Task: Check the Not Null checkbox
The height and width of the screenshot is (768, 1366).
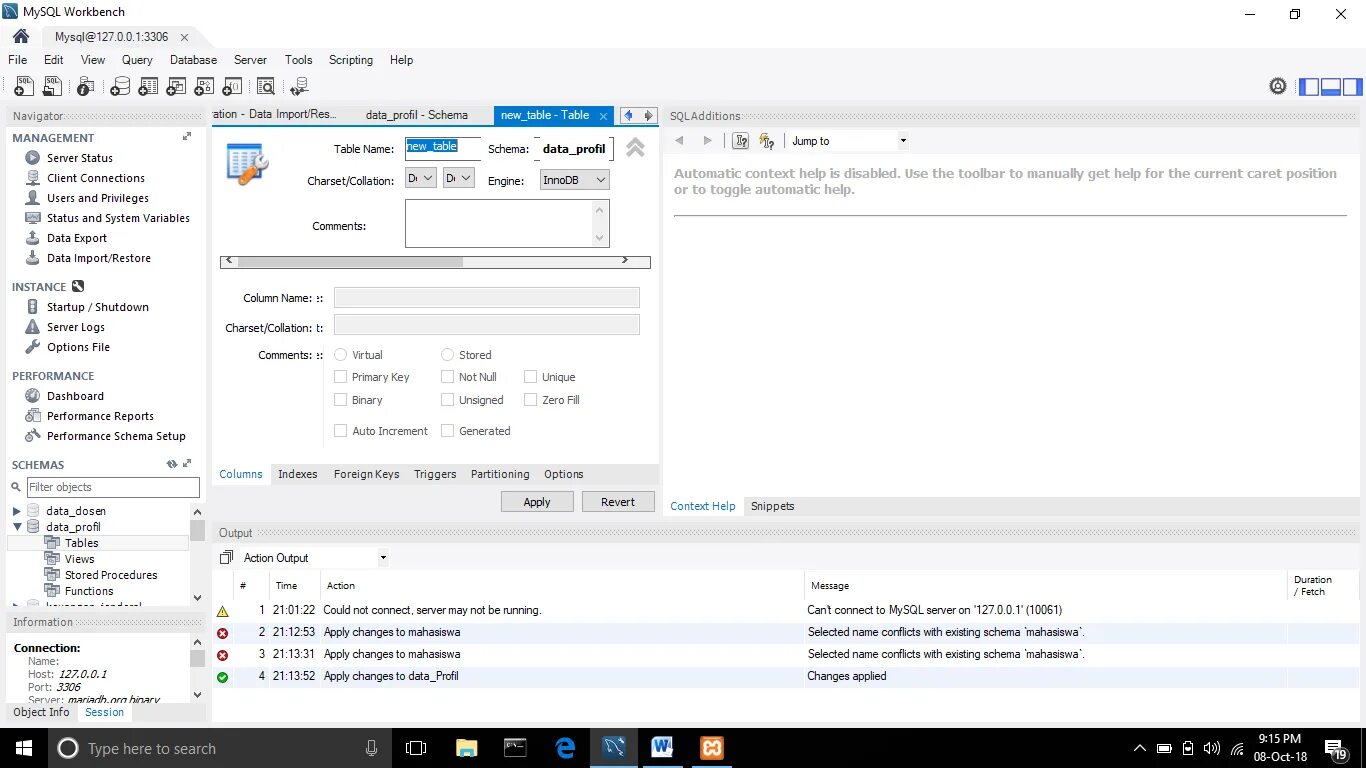Action: (x=447, y=377)
